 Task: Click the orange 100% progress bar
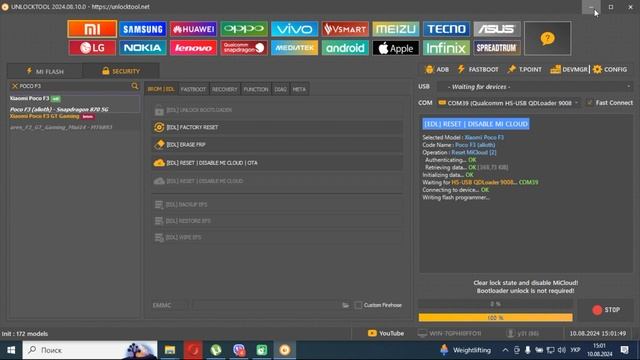pos(496,318)
